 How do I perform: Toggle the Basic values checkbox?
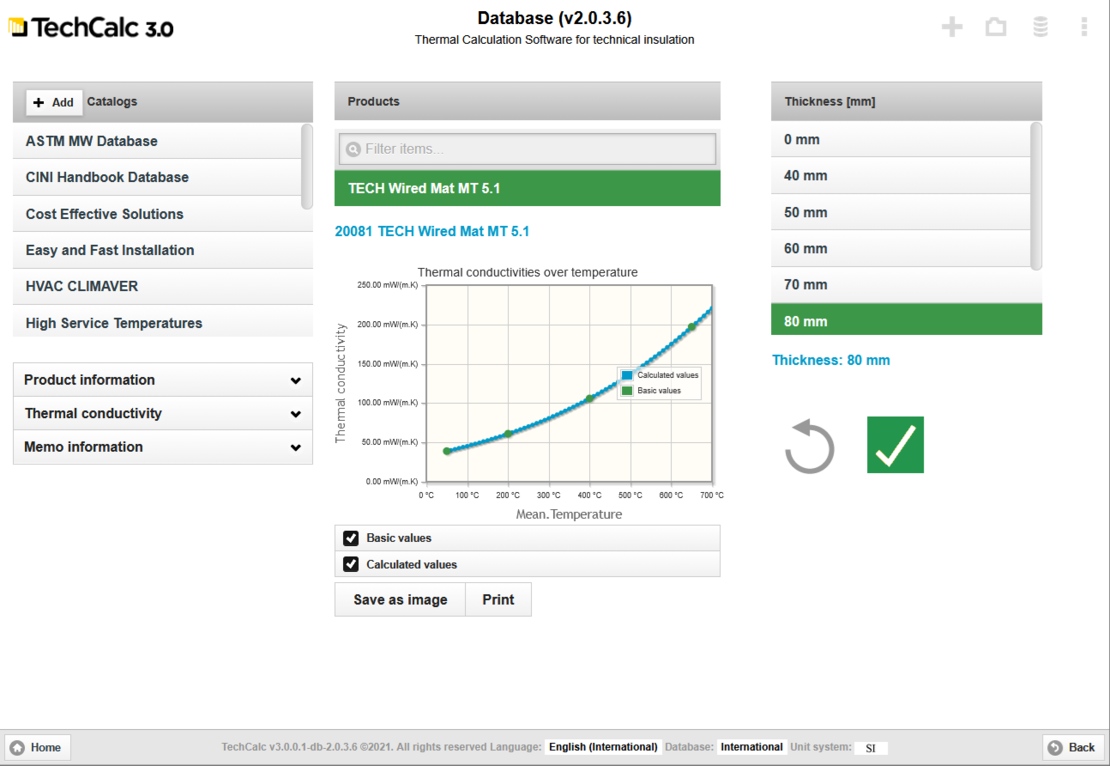[350, 538]
